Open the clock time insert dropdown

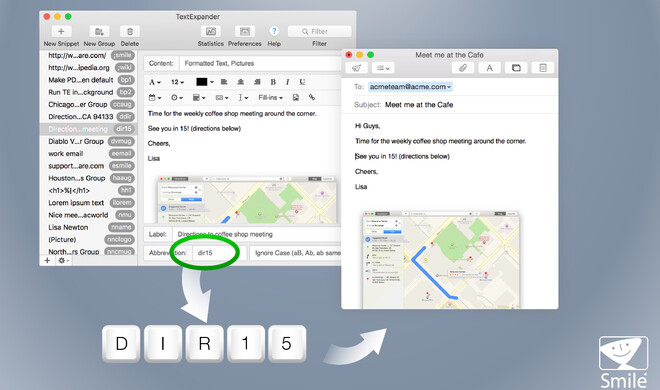tap(177, 98)
